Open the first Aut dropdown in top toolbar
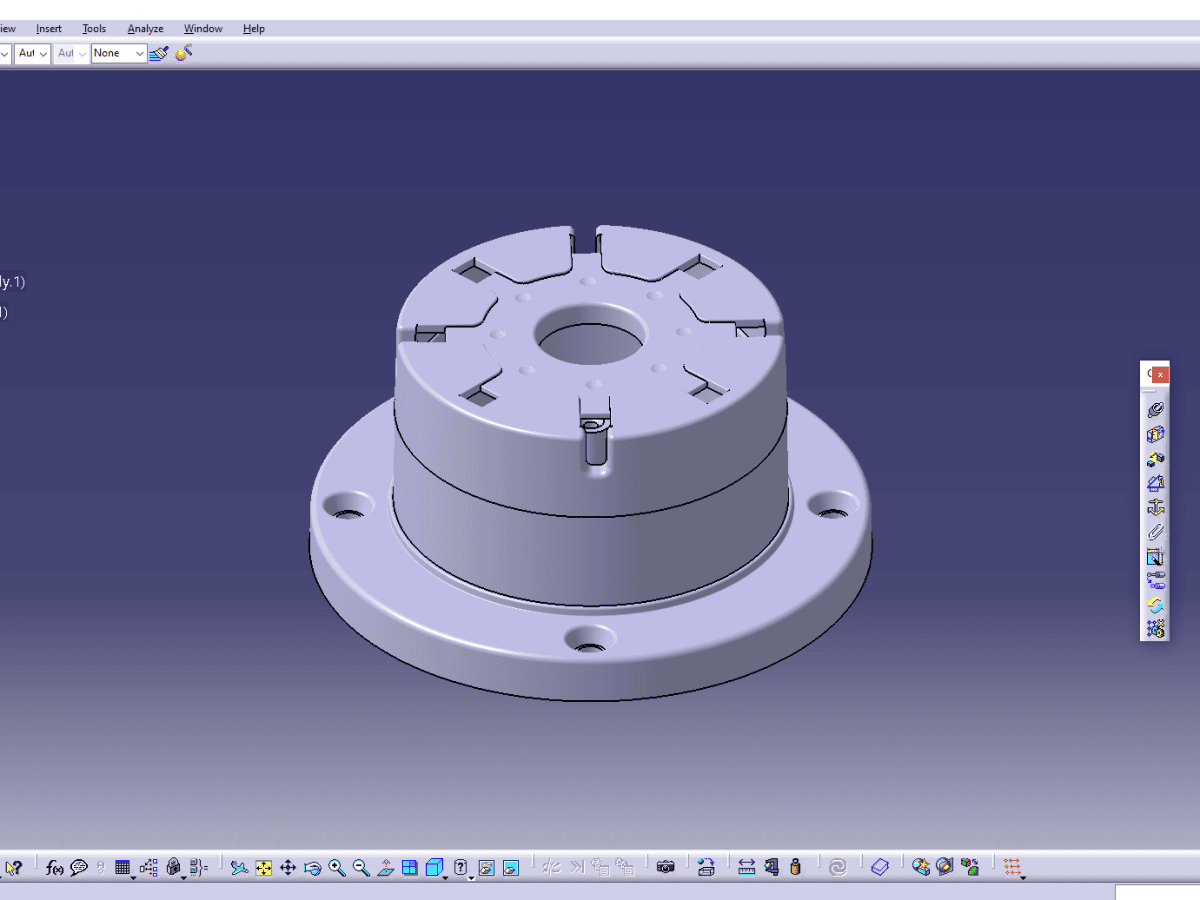This screenshot has width=1200, height=900. coord(33,53)
